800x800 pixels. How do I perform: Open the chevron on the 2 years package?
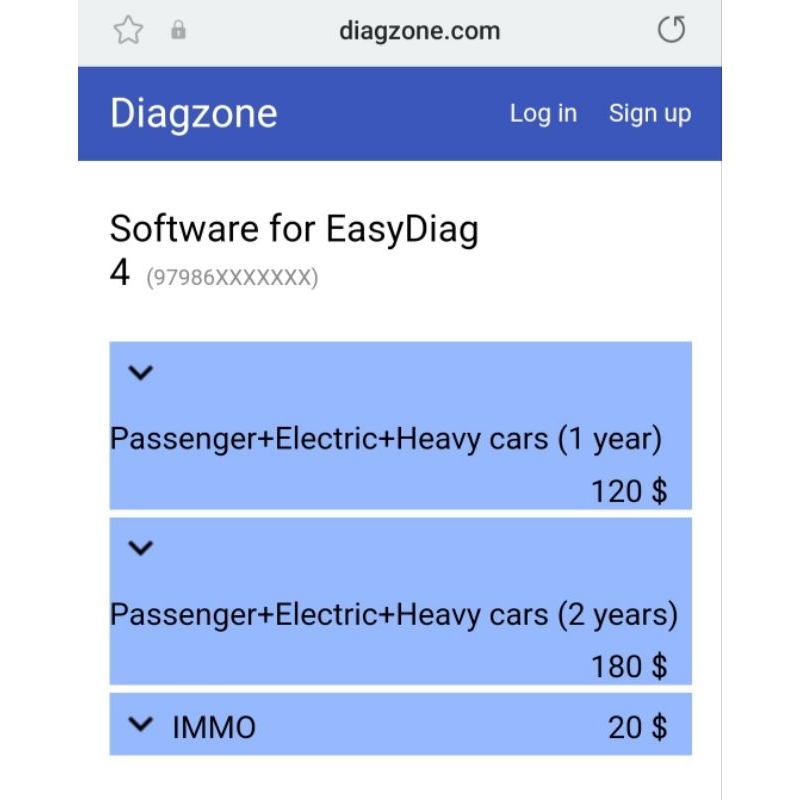141,546
